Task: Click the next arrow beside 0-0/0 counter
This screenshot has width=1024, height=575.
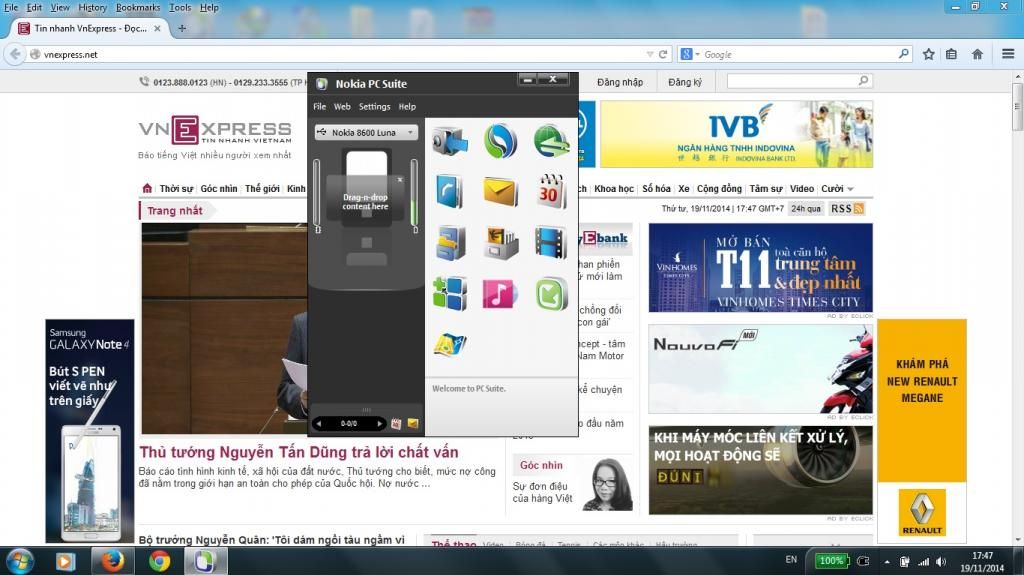Action: 380,423
